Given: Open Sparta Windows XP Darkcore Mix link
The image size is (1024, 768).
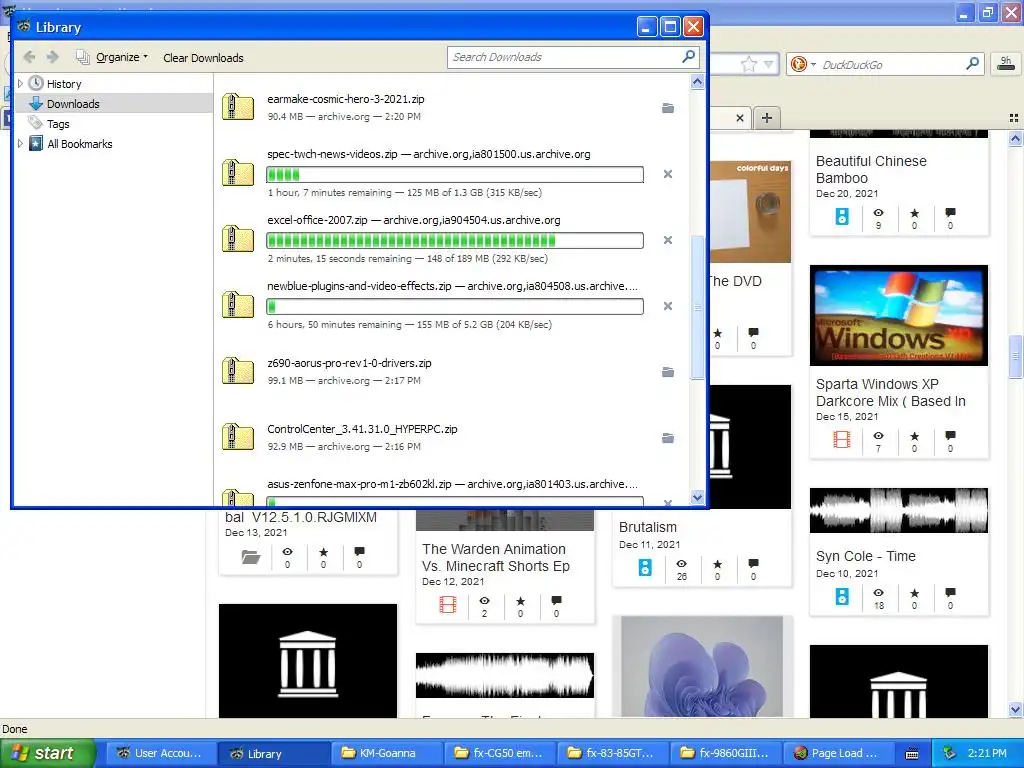Looking at the screenshot, I should (x=890, y=392).
